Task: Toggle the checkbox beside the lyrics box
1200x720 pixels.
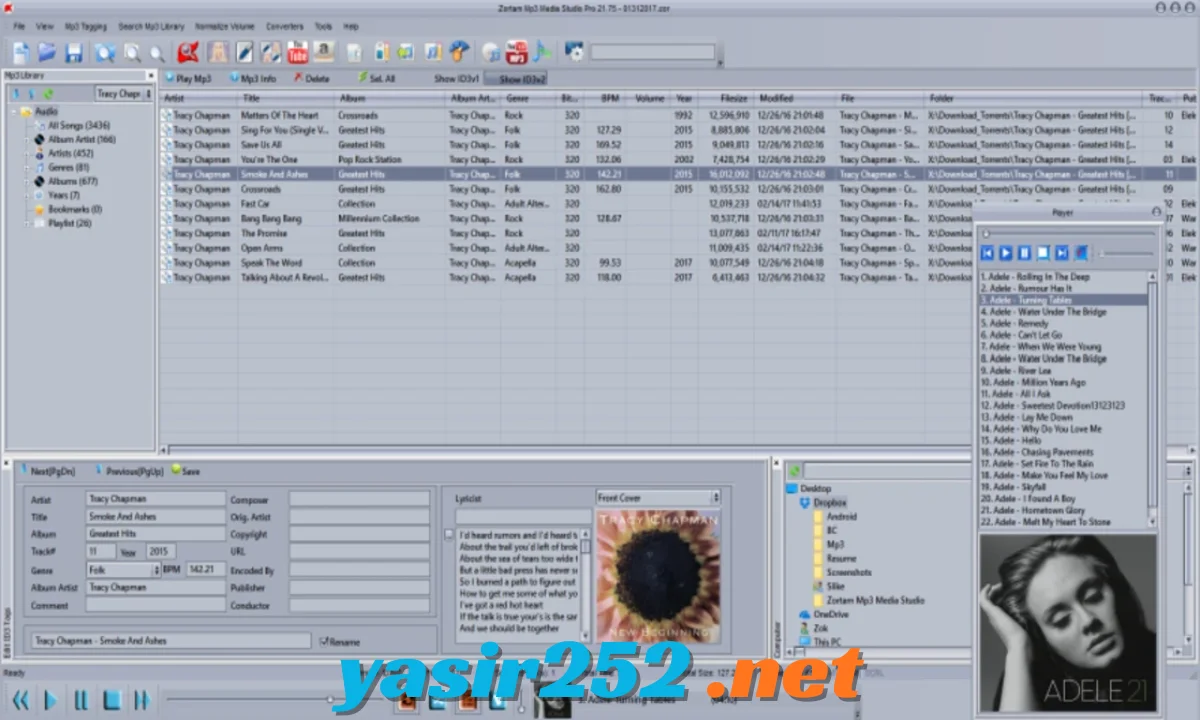Action: 449,534
